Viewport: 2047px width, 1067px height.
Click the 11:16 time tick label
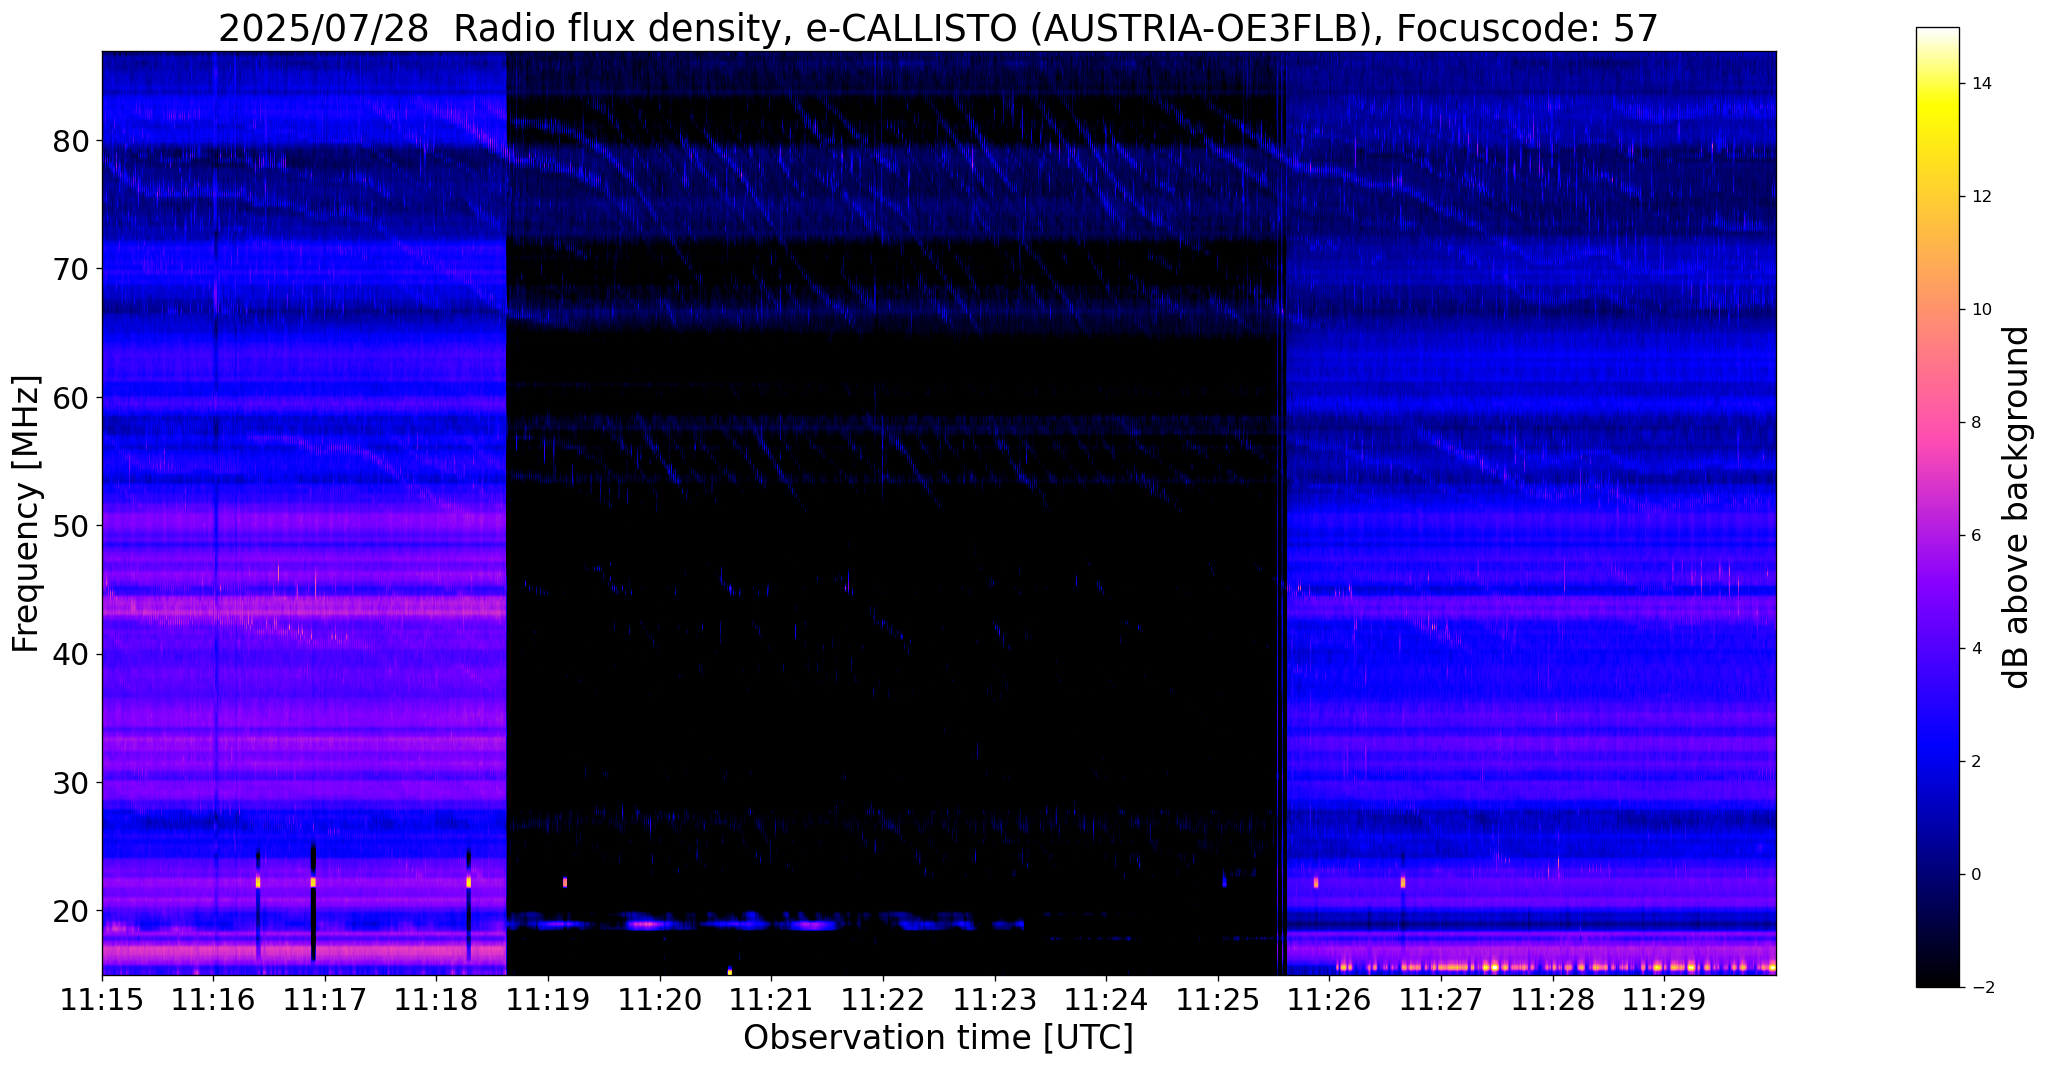214,1000
